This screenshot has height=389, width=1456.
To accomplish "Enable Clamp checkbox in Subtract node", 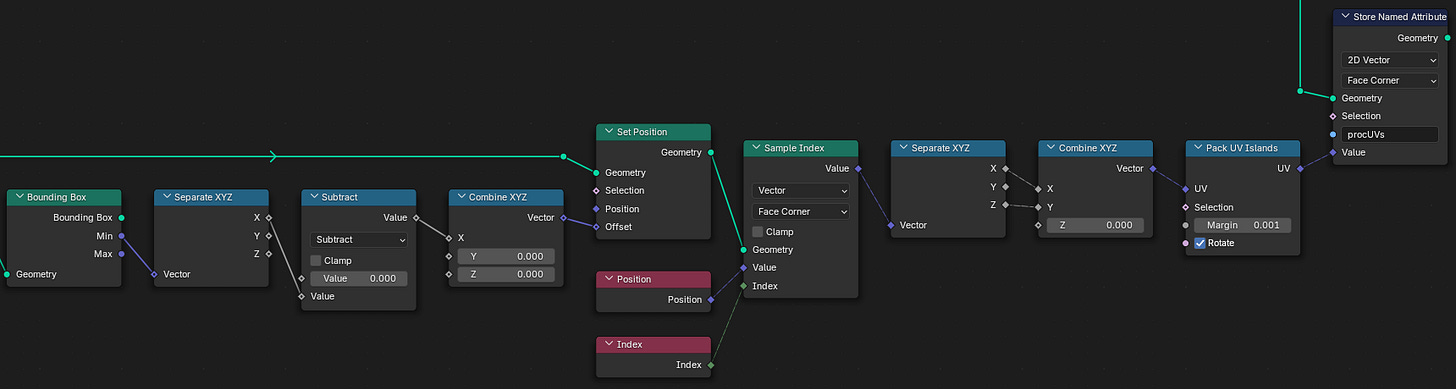I will pyautogui.click(x=316, y=260).
